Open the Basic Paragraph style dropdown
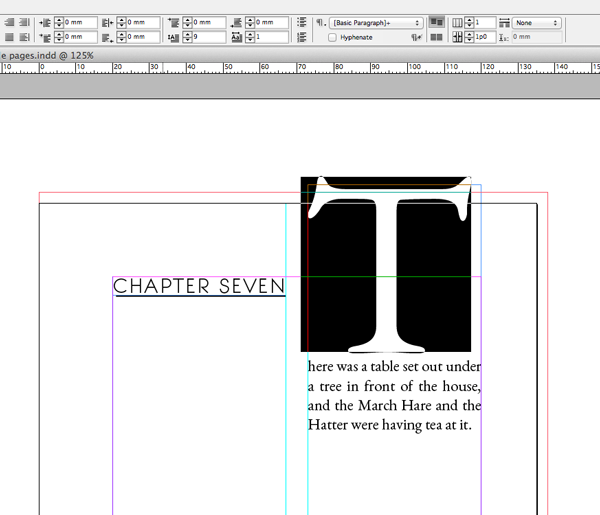The image size is (600, 515). coord(376,23)
